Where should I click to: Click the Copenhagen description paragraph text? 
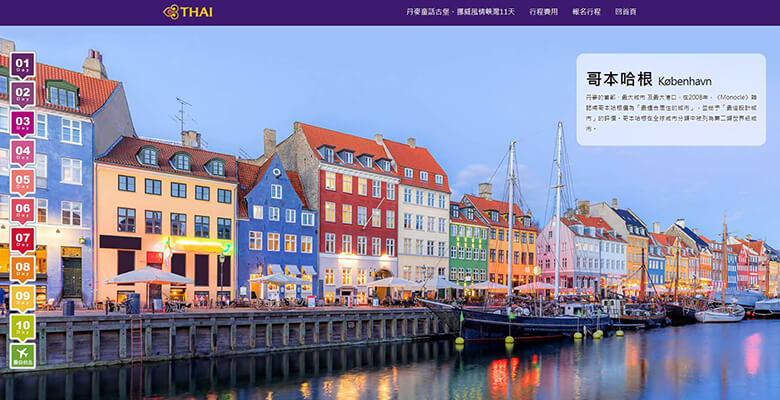pos(671,112)
